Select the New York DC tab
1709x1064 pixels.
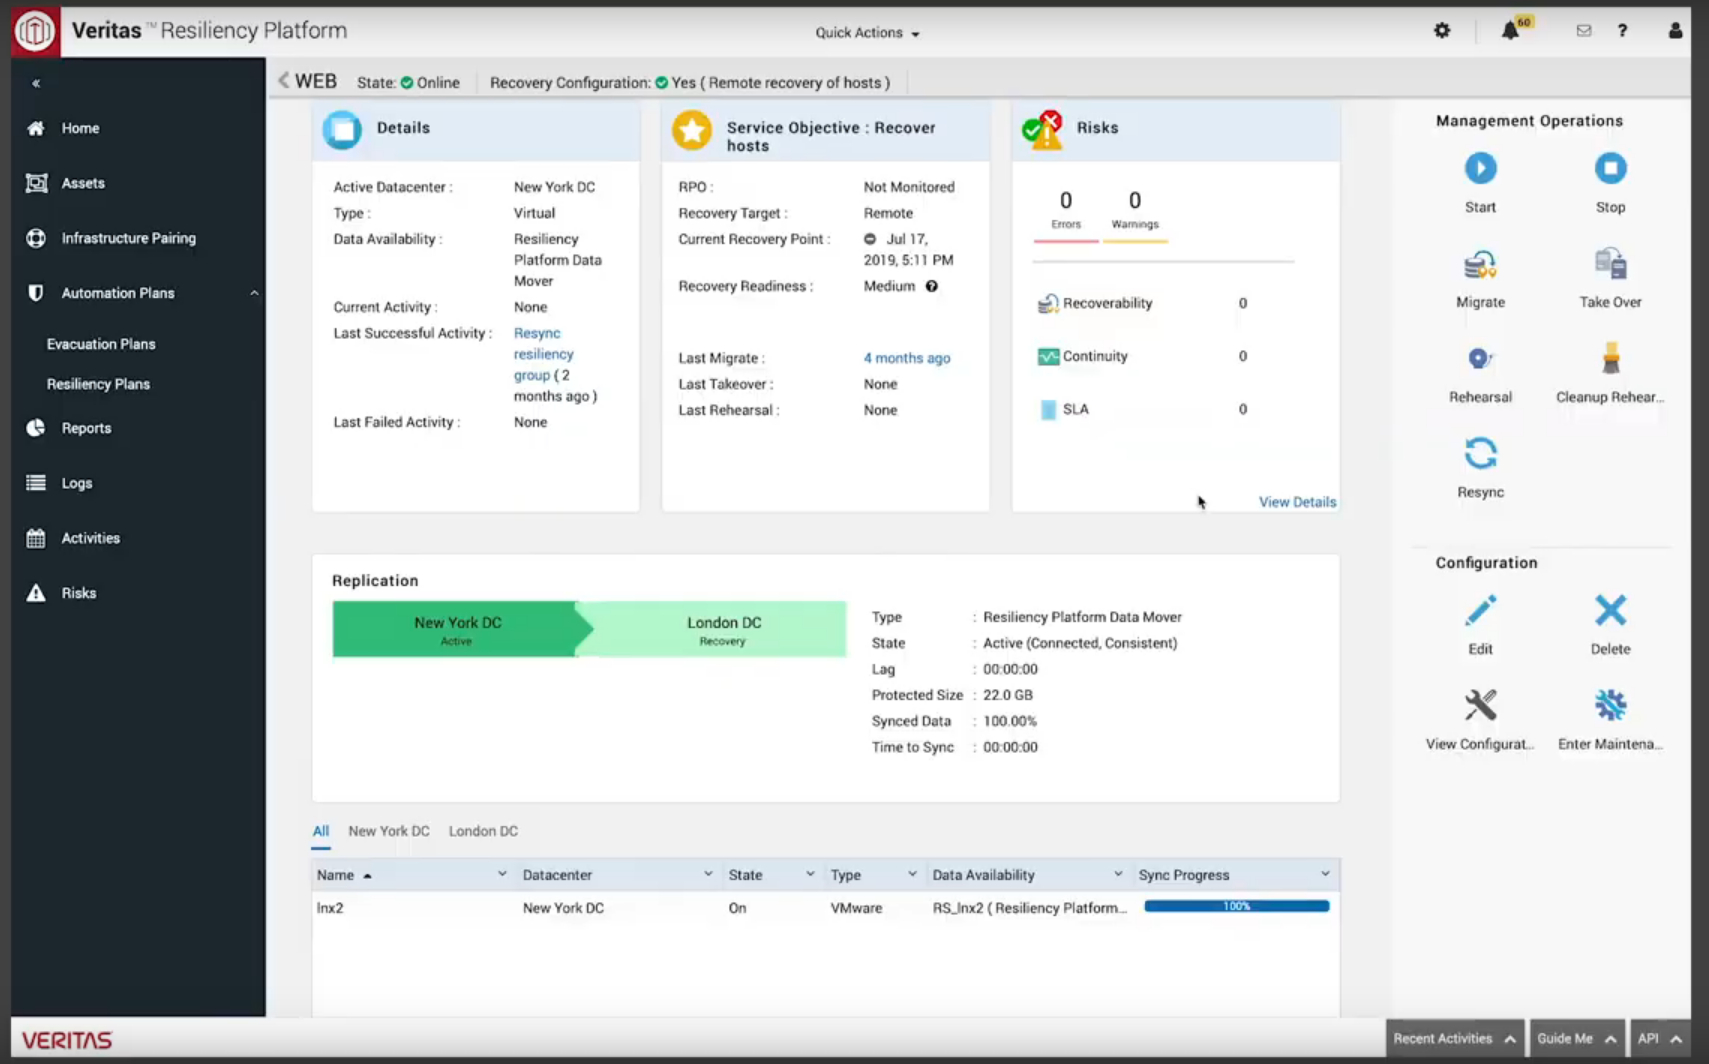pyautogui.click(x=389, y=831)
